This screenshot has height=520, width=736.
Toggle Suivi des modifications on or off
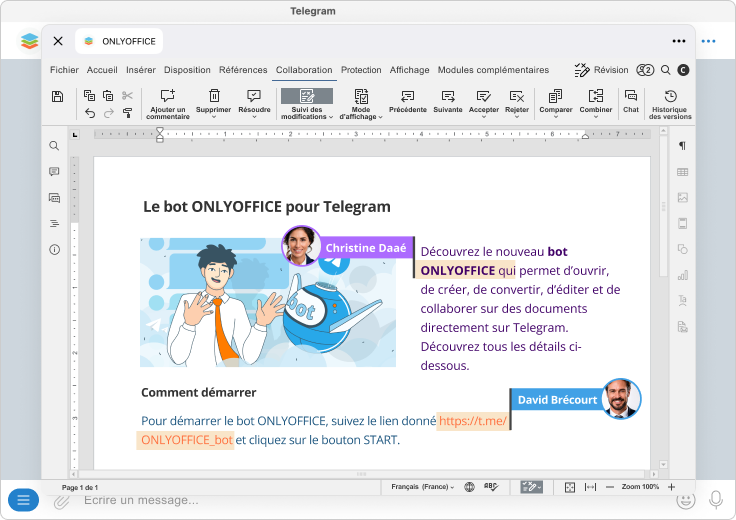coord(307,97)
